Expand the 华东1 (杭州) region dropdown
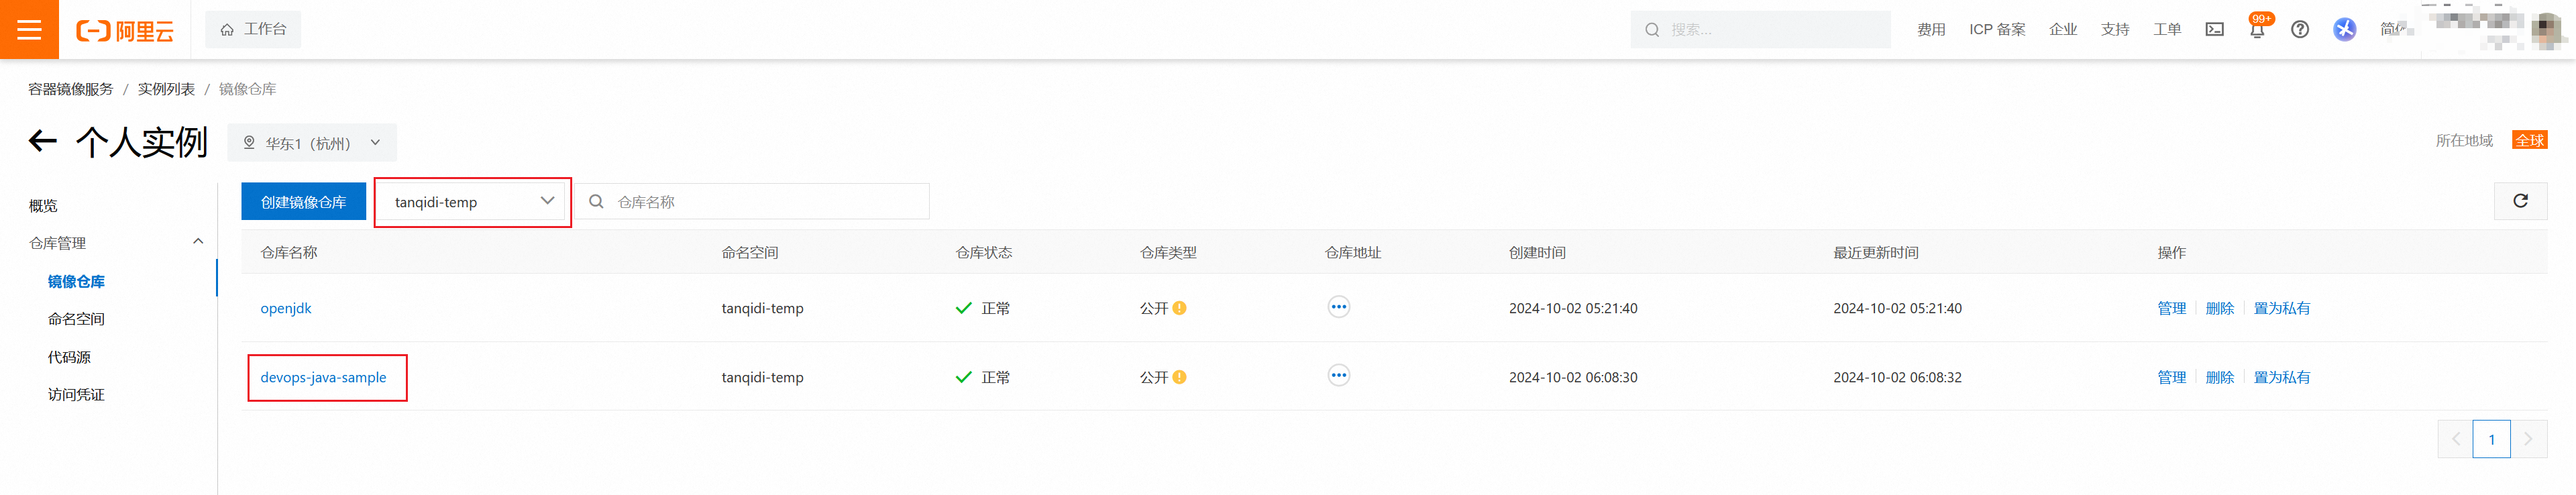 click(312, 143)
